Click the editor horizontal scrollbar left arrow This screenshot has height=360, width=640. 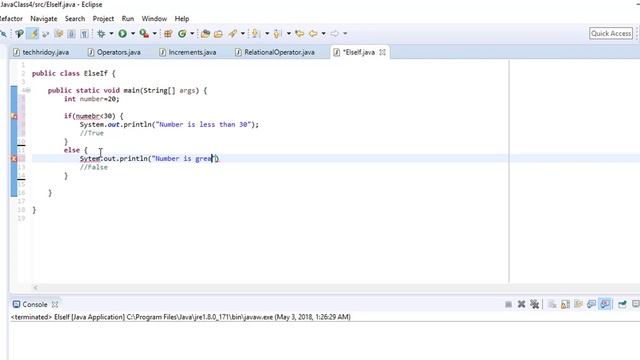(36, 288)
